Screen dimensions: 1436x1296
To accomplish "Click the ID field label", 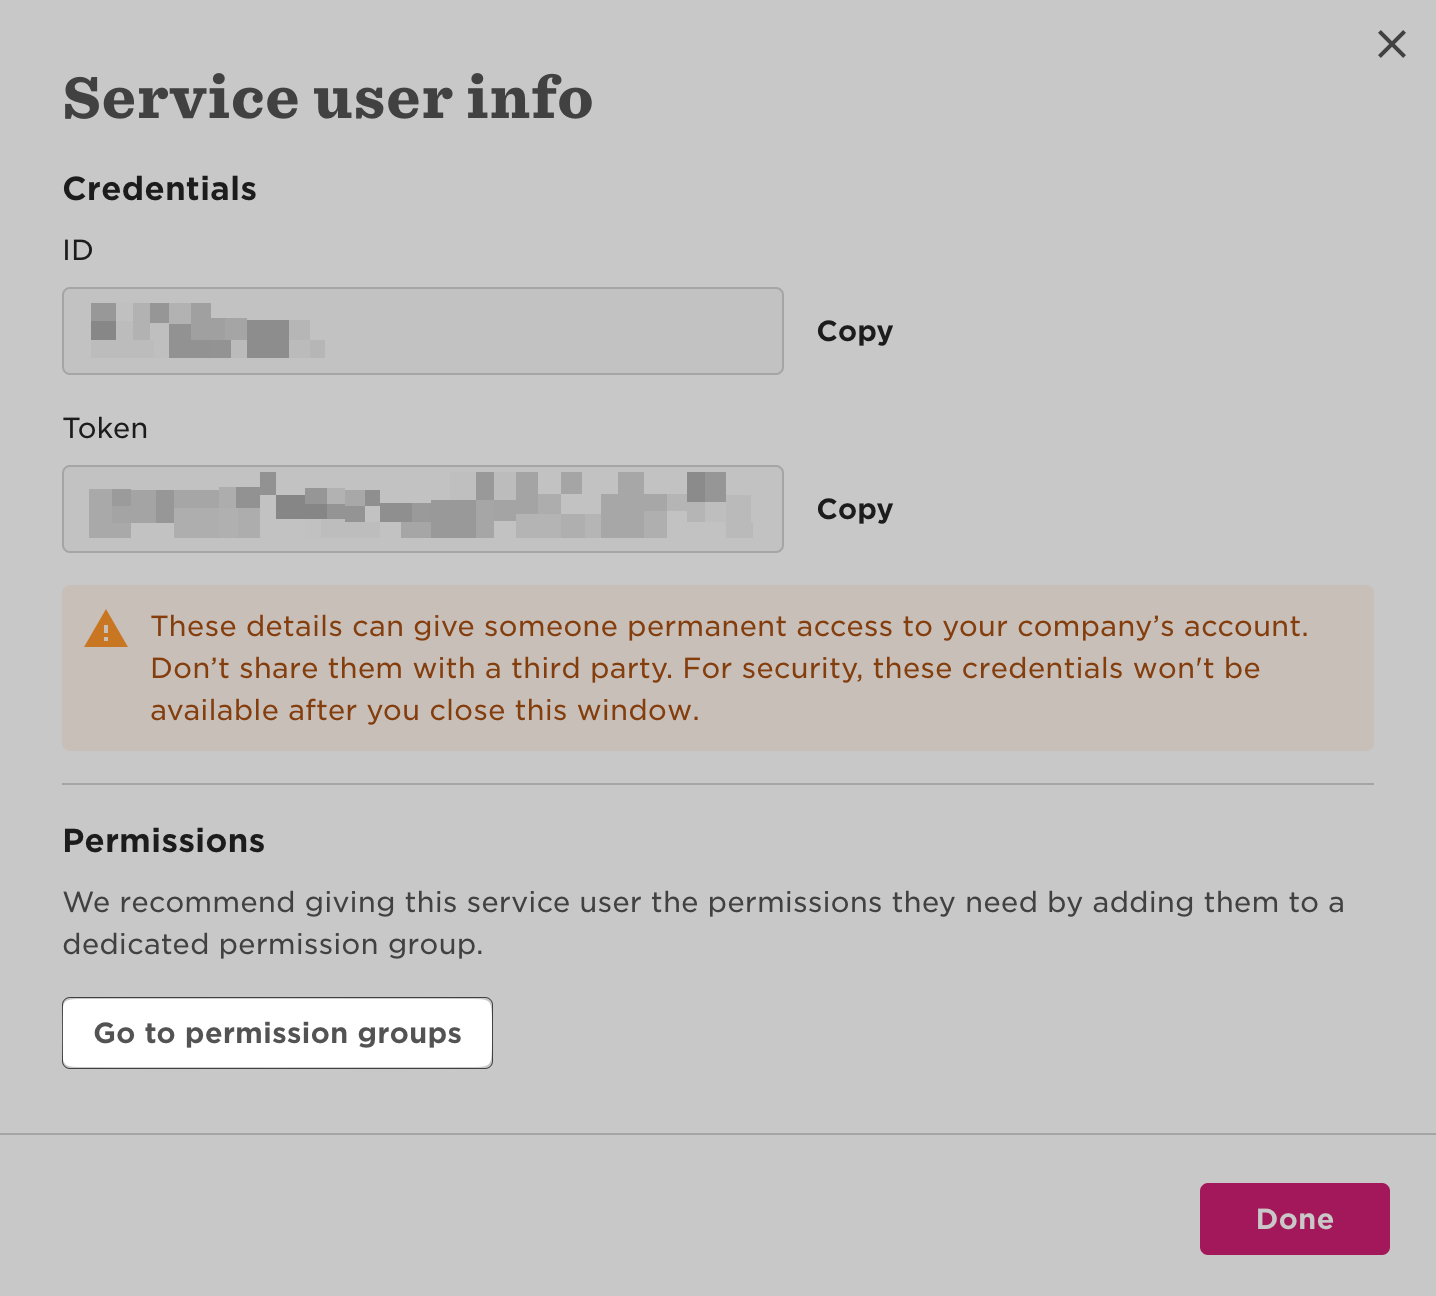I will pos(78,250).
